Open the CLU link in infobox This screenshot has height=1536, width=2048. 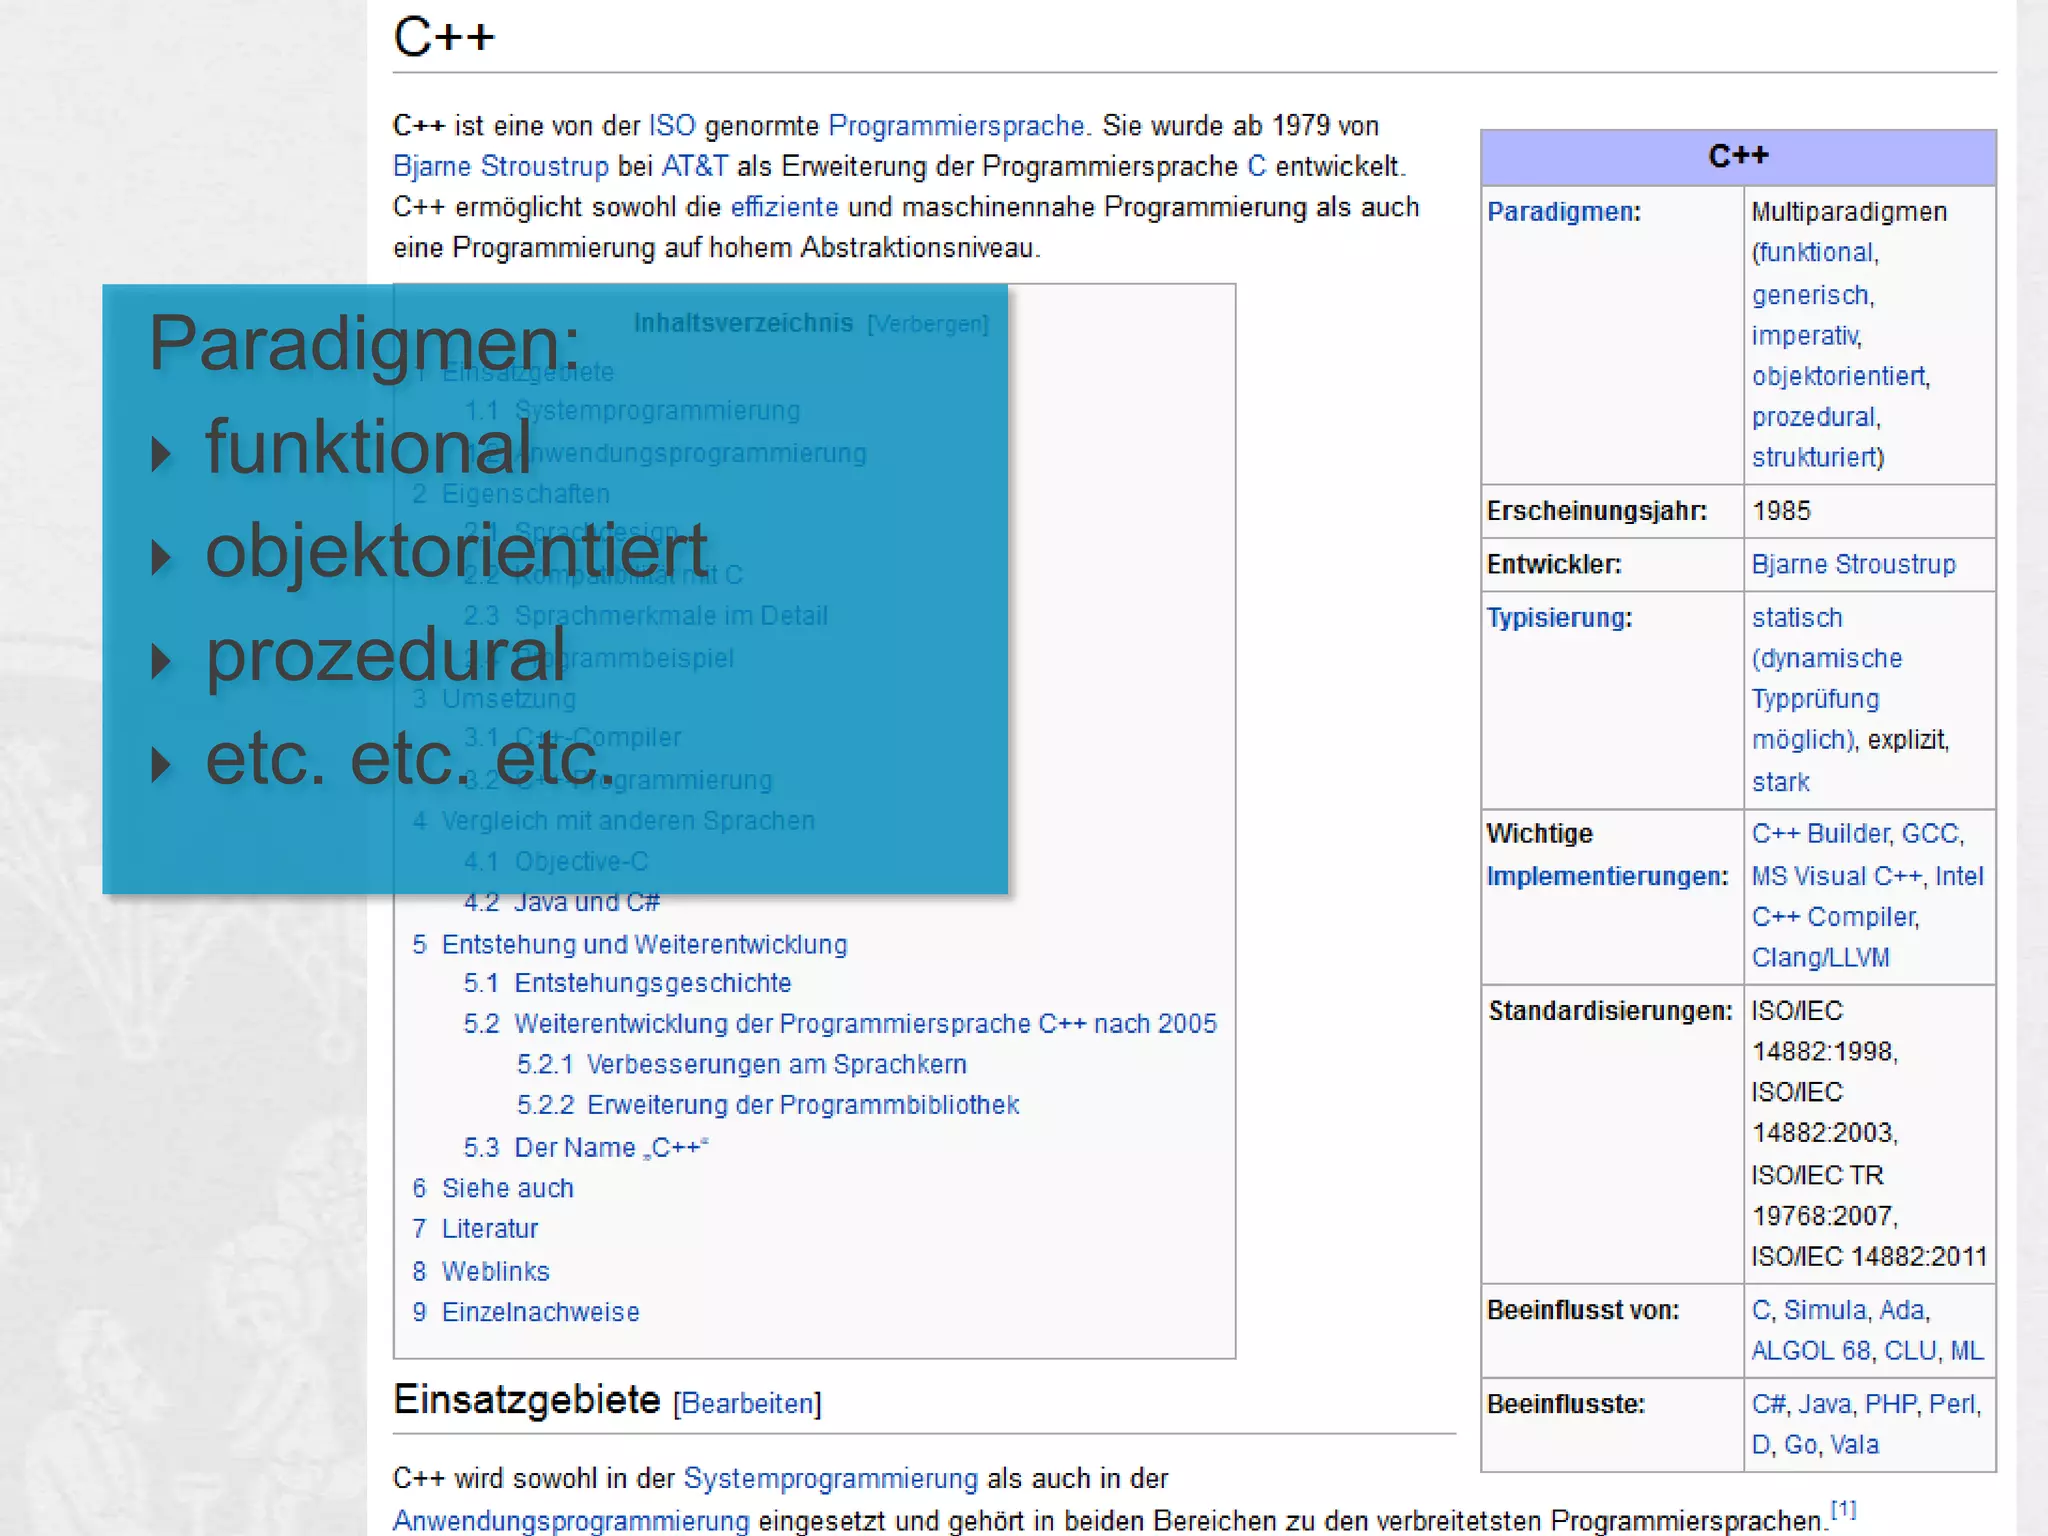tap(1910, 1352)
